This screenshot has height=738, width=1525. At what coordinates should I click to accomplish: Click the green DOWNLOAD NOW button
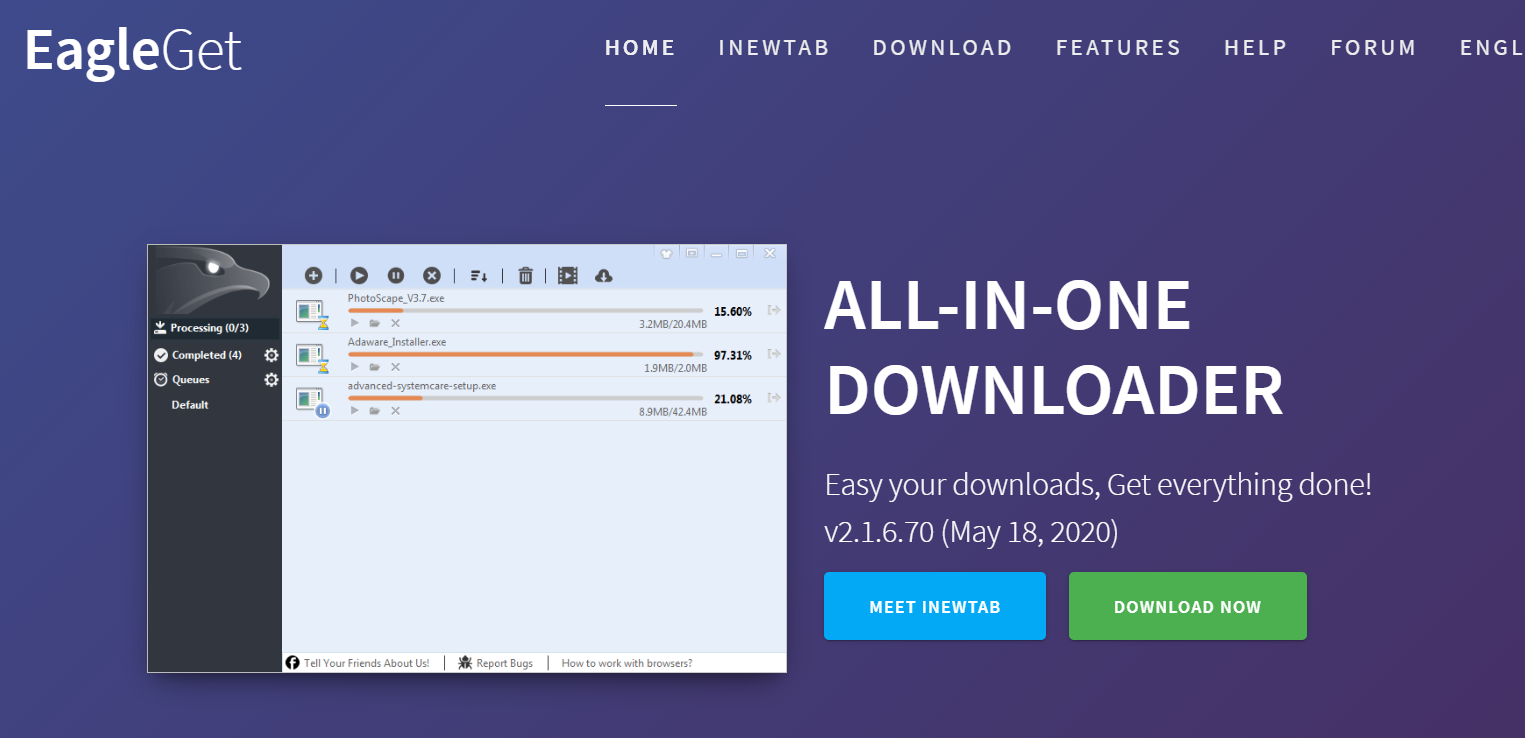[1188, 606]
